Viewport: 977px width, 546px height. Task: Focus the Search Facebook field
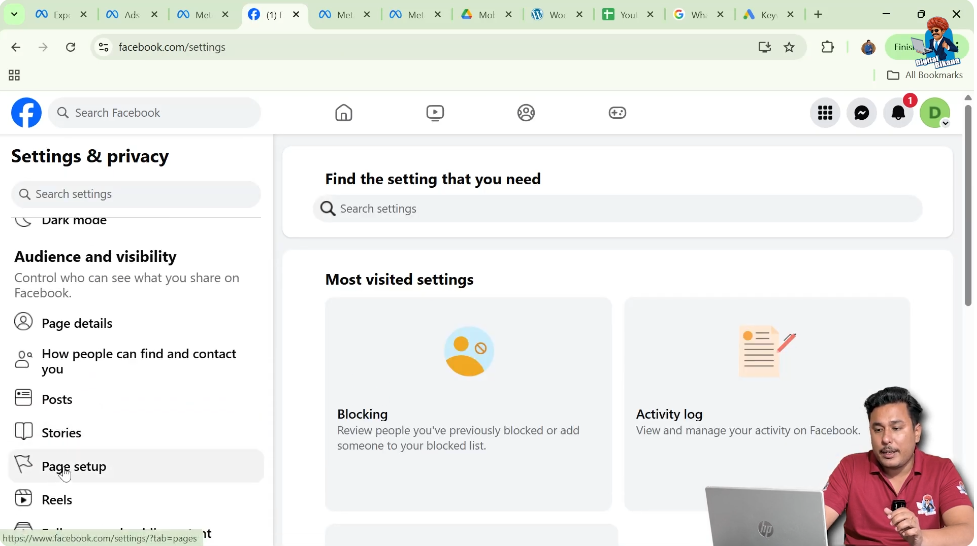pos(155,113)
